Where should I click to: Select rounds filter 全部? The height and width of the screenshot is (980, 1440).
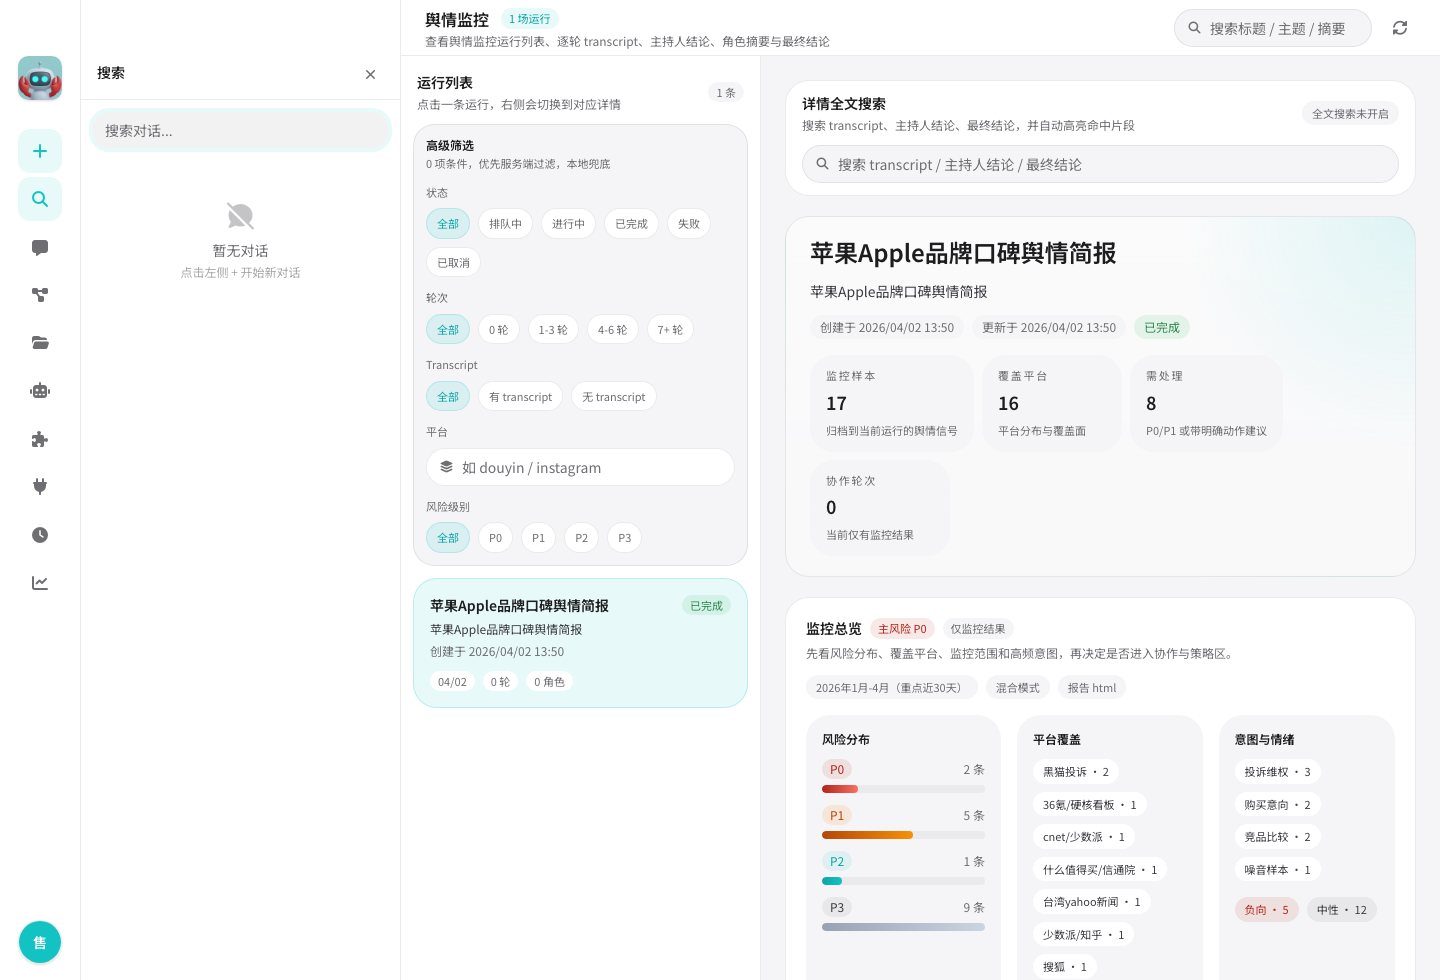(448, 330)
